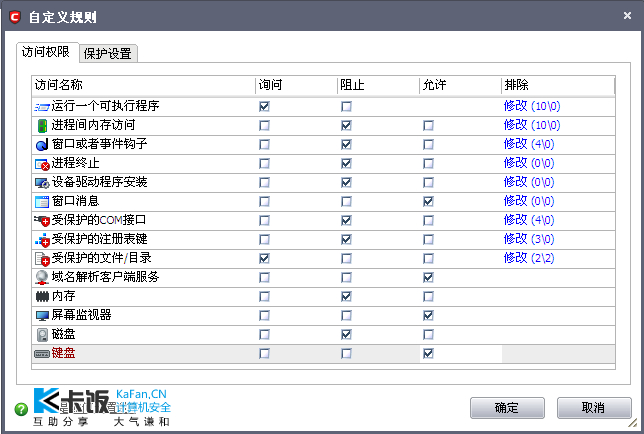Click the icon beside 受保护的文件/目录
Image resolution: width=644 pixels, height=434 pixels.
tap(42, 259)
